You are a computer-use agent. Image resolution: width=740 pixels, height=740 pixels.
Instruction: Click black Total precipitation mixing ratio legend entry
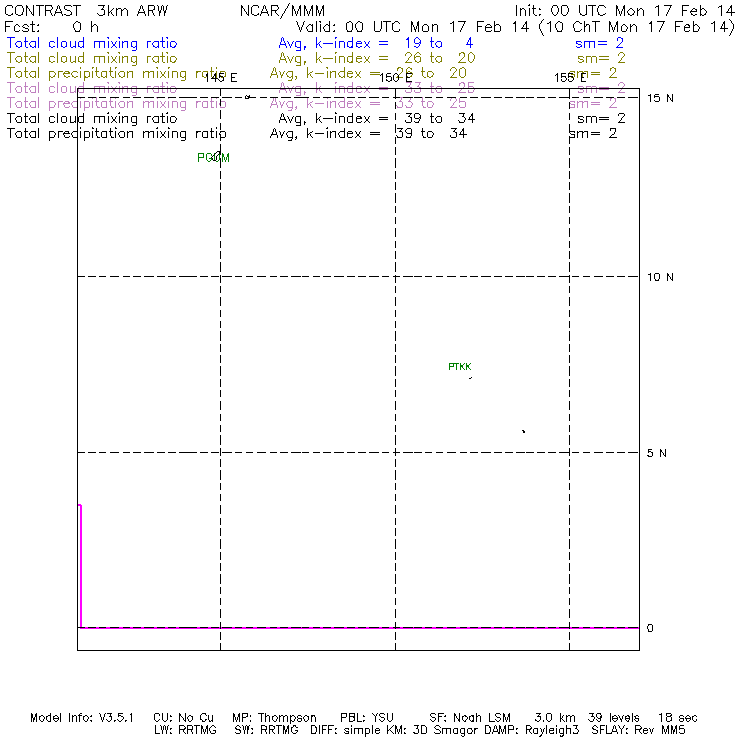[x=116, y=134]
